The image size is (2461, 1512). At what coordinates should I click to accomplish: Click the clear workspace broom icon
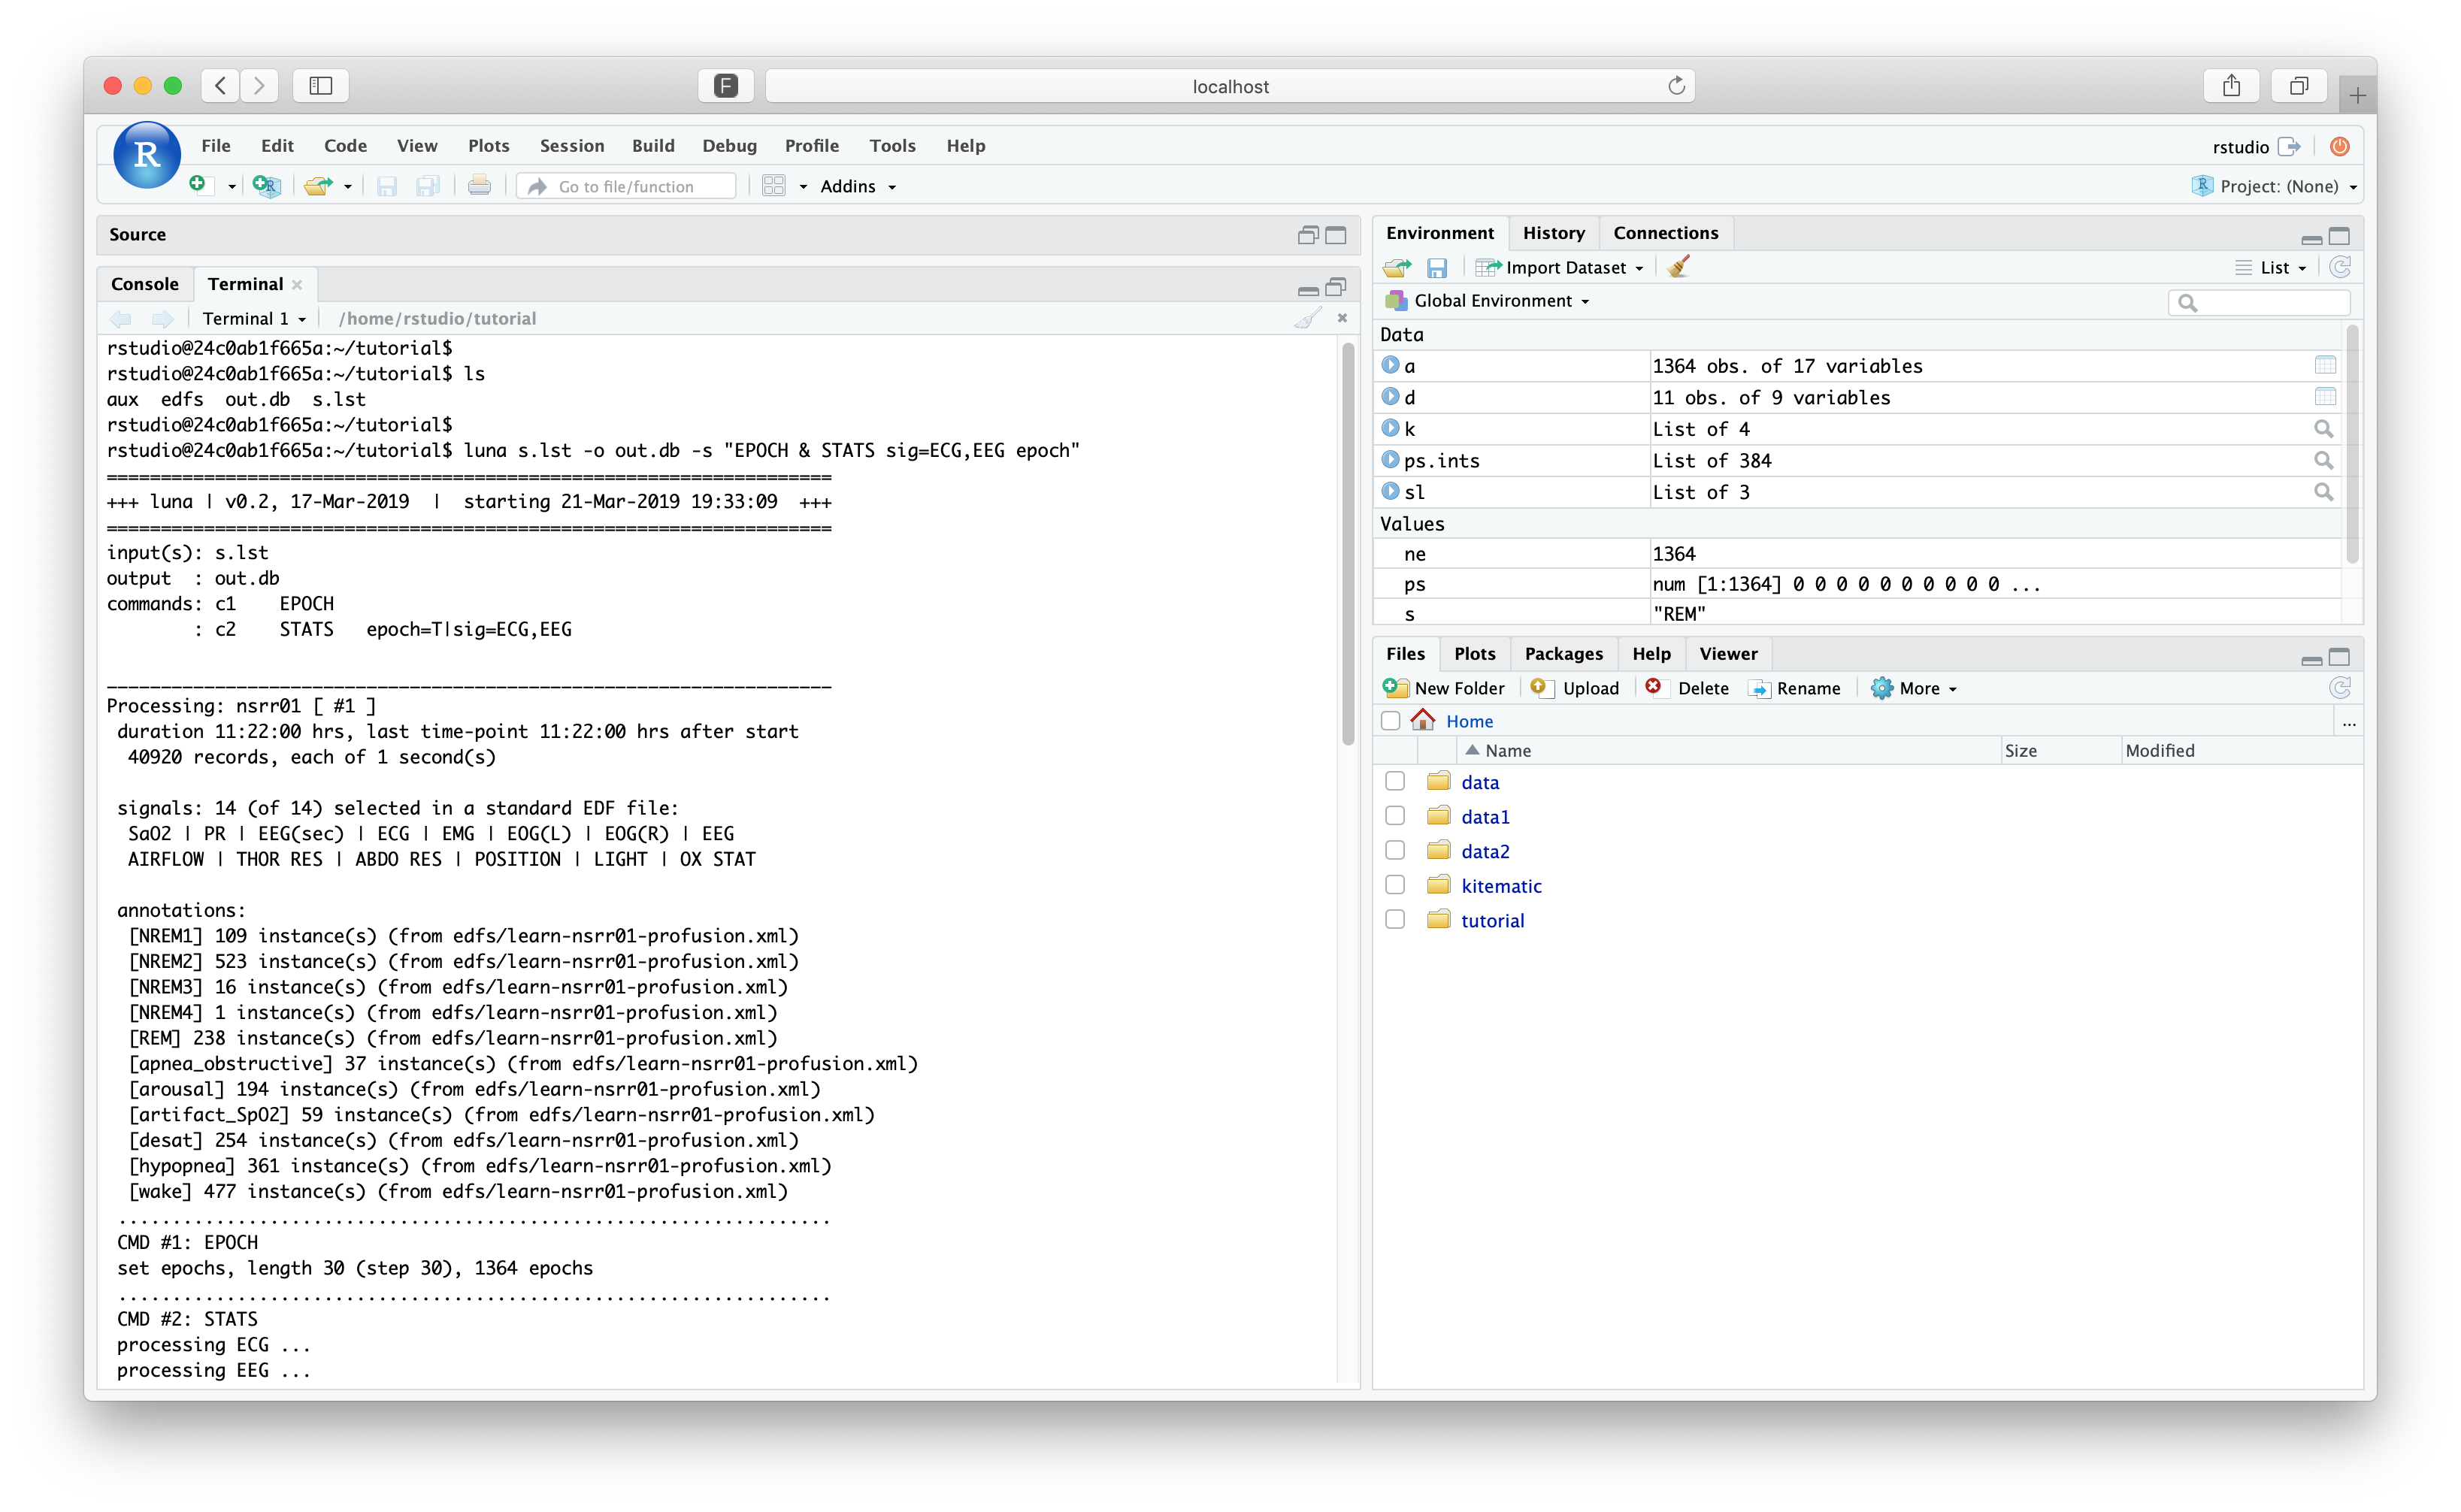[x=1679, y=267]
